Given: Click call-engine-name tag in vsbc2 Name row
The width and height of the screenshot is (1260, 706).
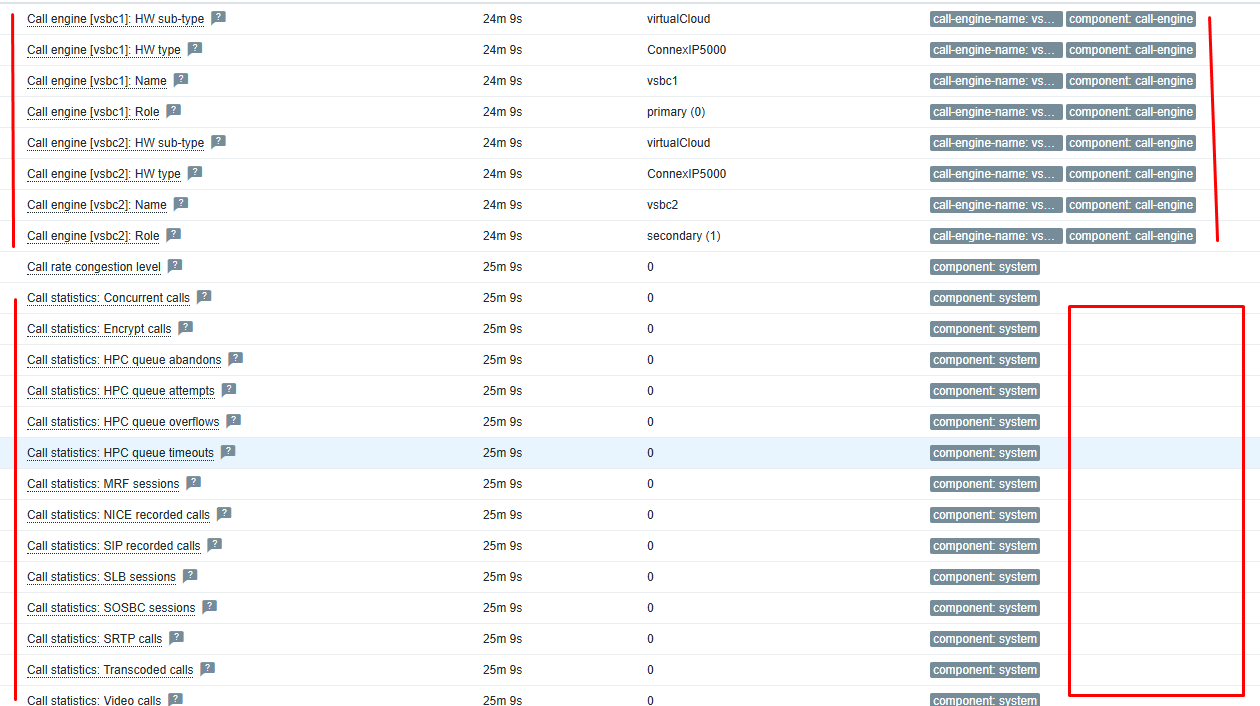Looking at the screenshot, I should coord(995,205).
